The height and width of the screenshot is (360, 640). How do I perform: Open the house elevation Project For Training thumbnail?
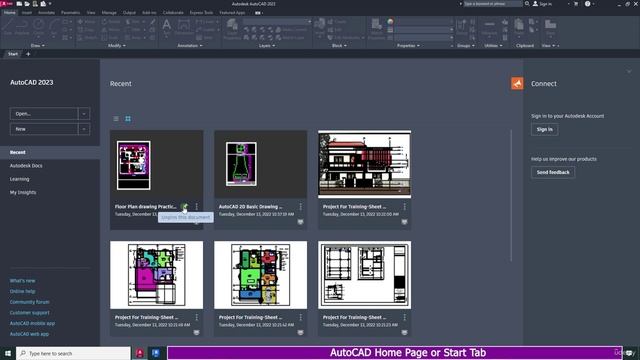point(364,164)
